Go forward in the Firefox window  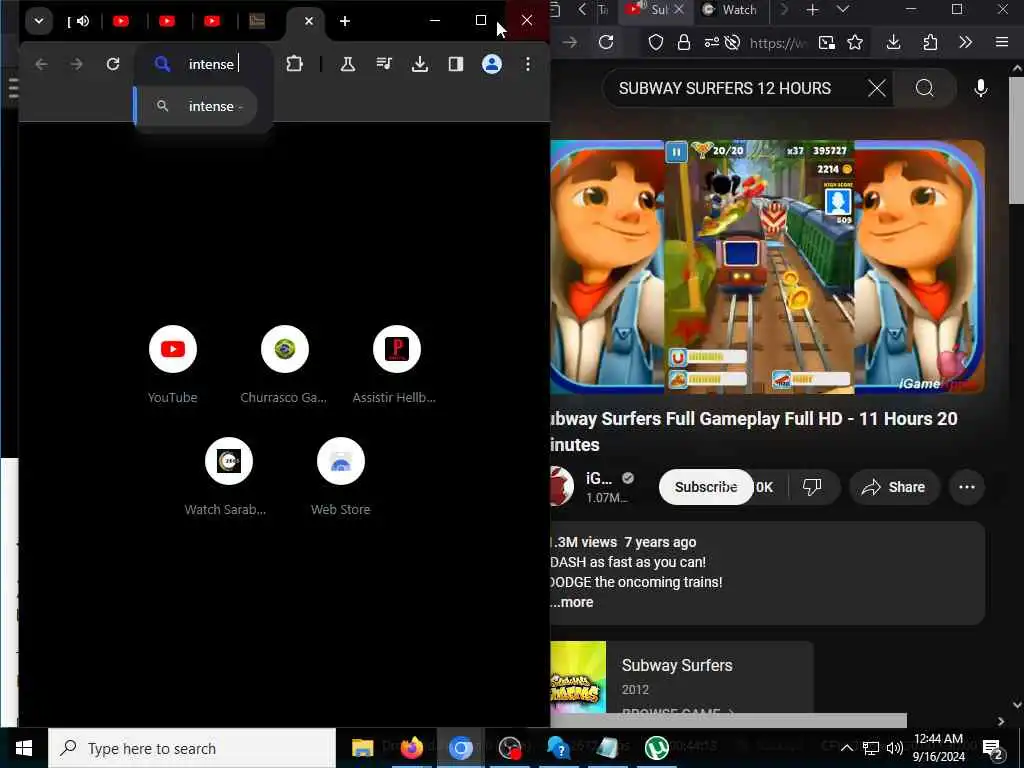pyautogui.click(x=570, y=42)
